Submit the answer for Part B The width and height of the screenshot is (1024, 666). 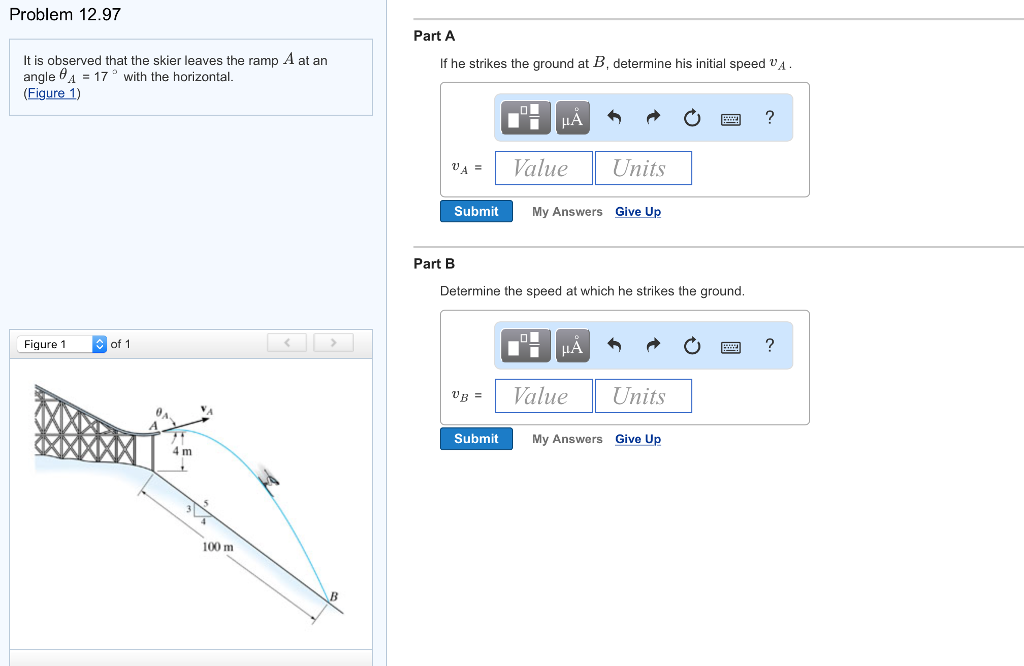click(476, 438)
